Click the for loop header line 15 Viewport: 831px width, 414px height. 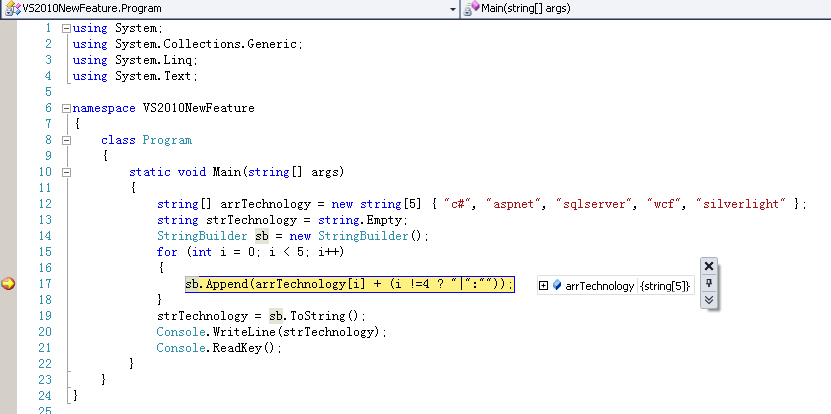(251, 252)
